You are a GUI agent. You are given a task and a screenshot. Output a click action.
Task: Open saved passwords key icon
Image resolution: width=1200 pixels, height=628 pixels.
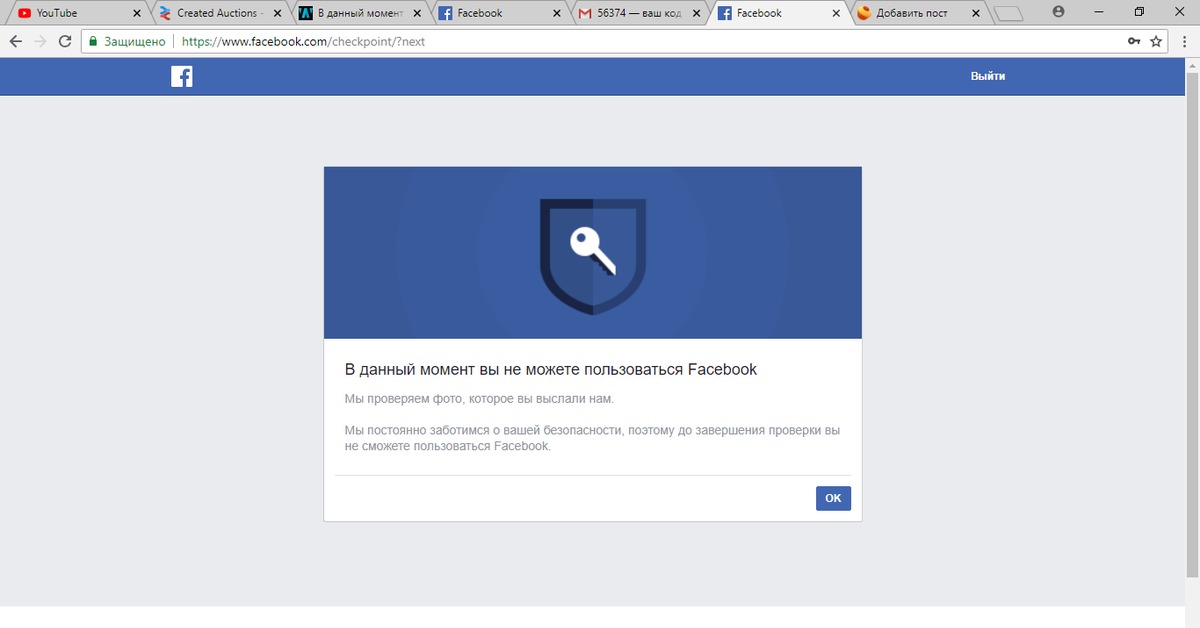(1134, 42)
